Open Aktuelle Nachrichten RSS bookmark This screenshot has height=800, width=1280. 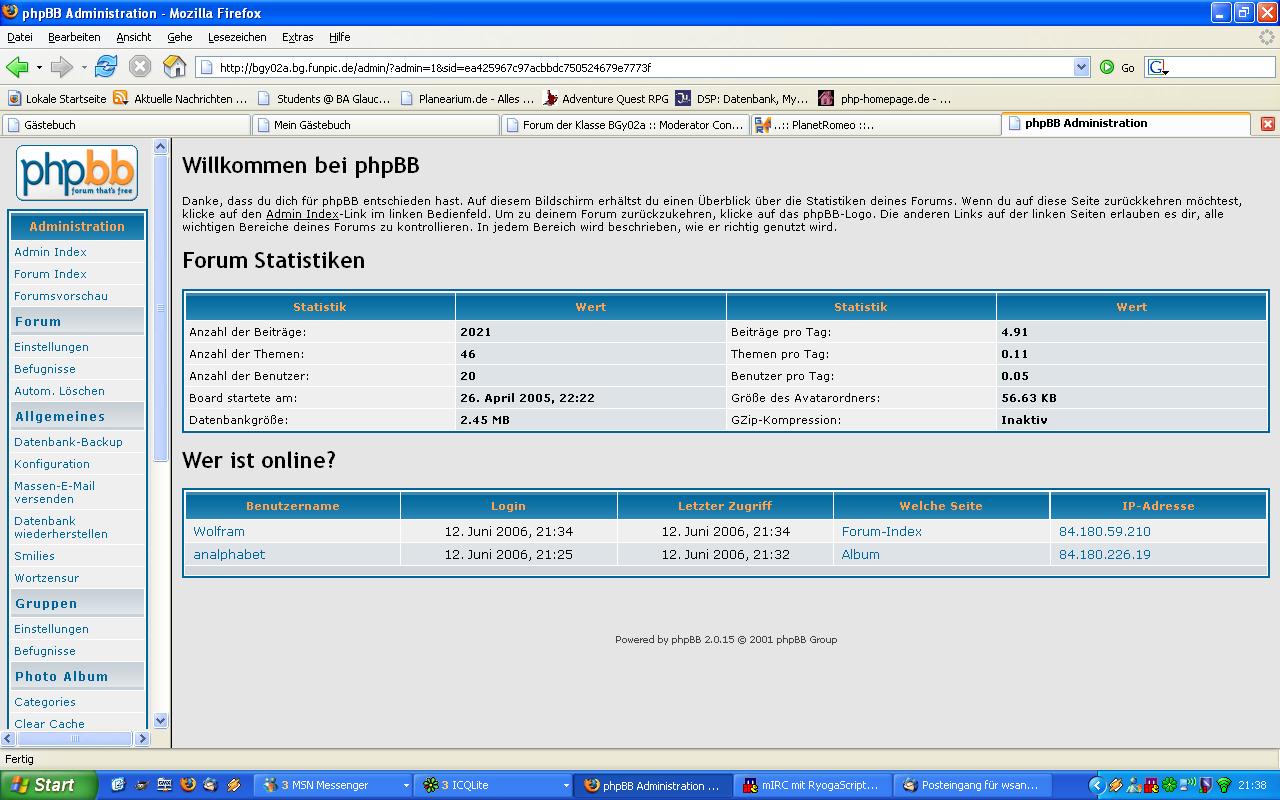click(180, 98)
